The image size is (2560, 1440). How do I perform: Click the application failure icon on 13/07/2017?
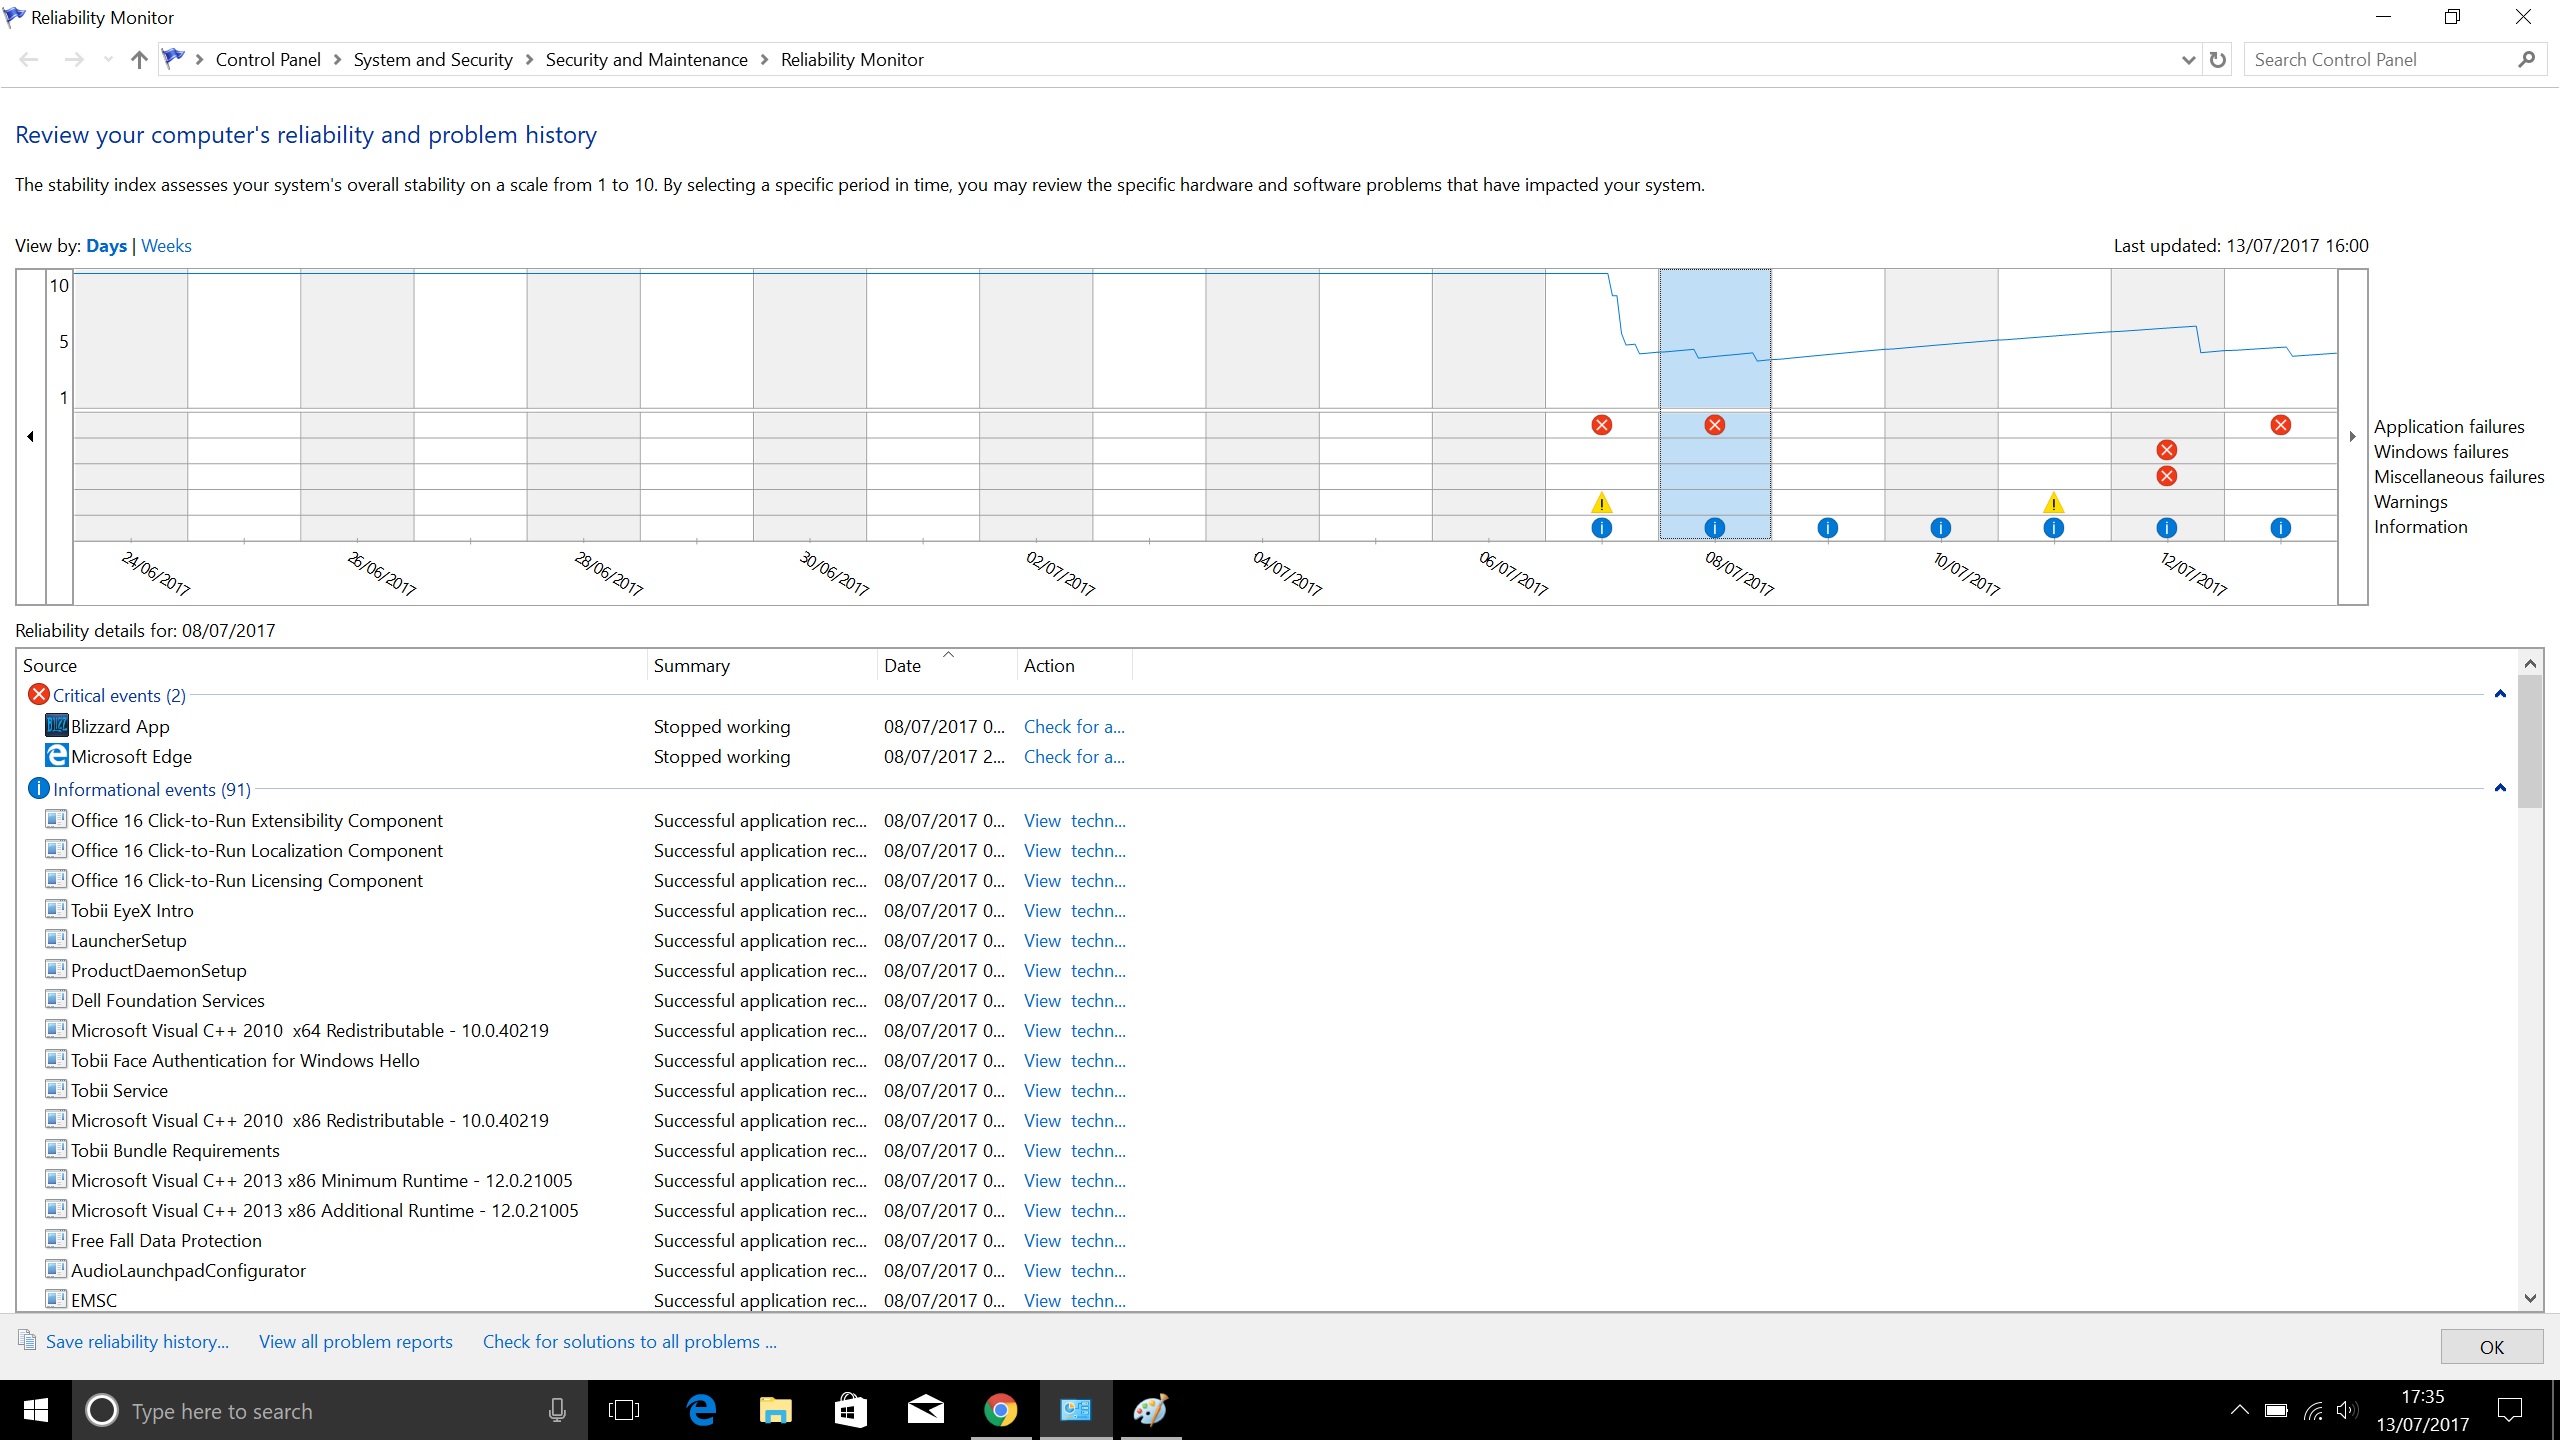coord(2280,425)
